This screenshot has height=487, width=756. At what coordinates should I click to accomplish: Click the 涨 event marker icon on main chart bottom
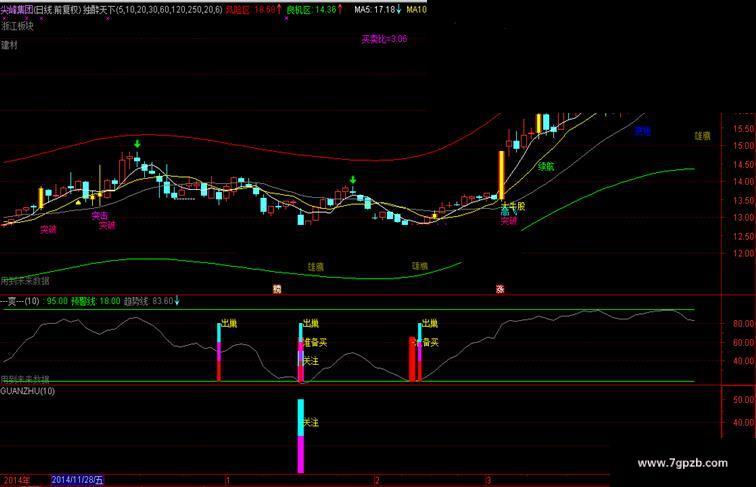[500, 289]
